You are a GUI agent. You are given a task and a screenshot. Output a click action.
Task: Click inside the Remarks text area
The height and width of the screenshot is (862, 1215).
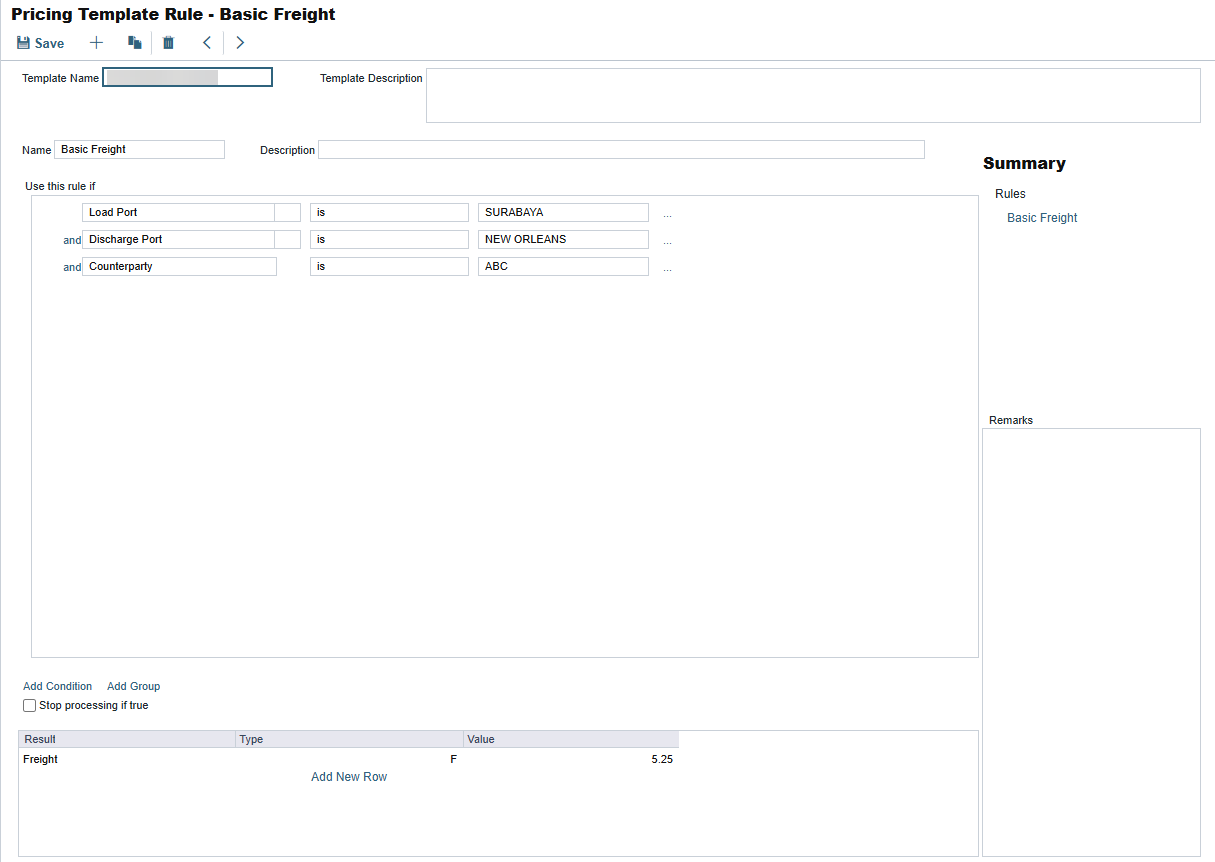tap(1091, 642)
